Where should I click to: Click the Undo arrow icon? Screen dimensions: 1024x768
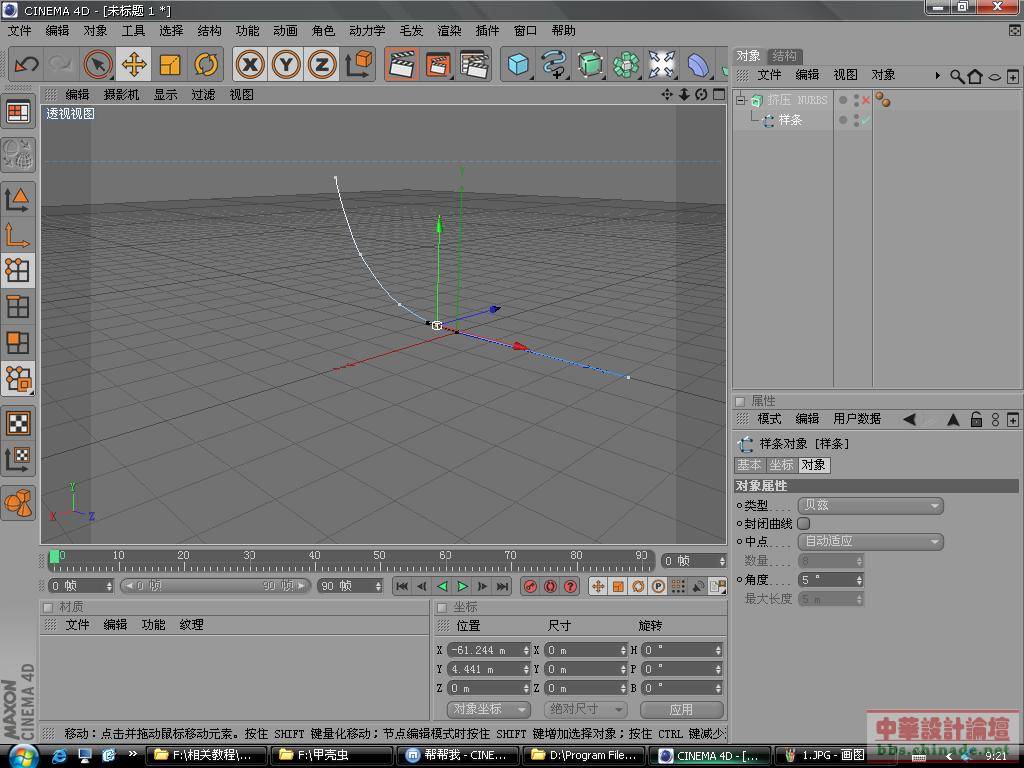tap(27, 65)
